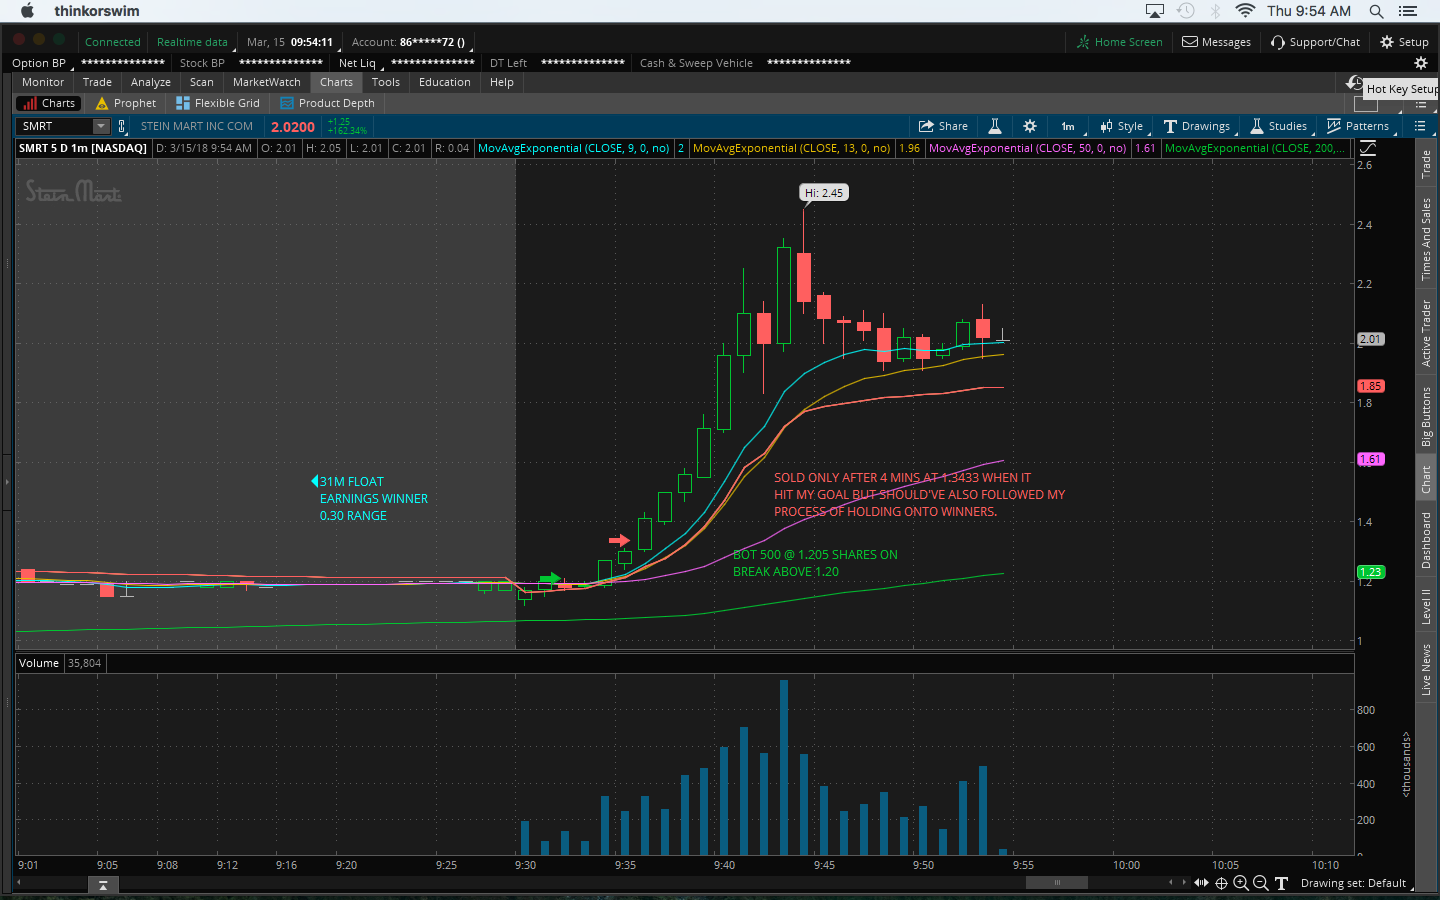Click the expand time axis arrows icon
1440x900 pixels.
point(1201,883)
